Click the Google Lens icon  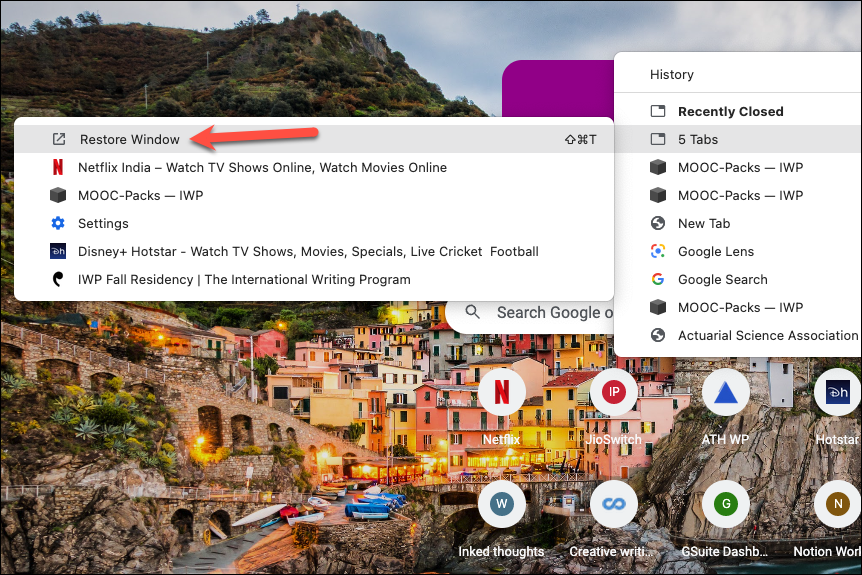(658, 251)
